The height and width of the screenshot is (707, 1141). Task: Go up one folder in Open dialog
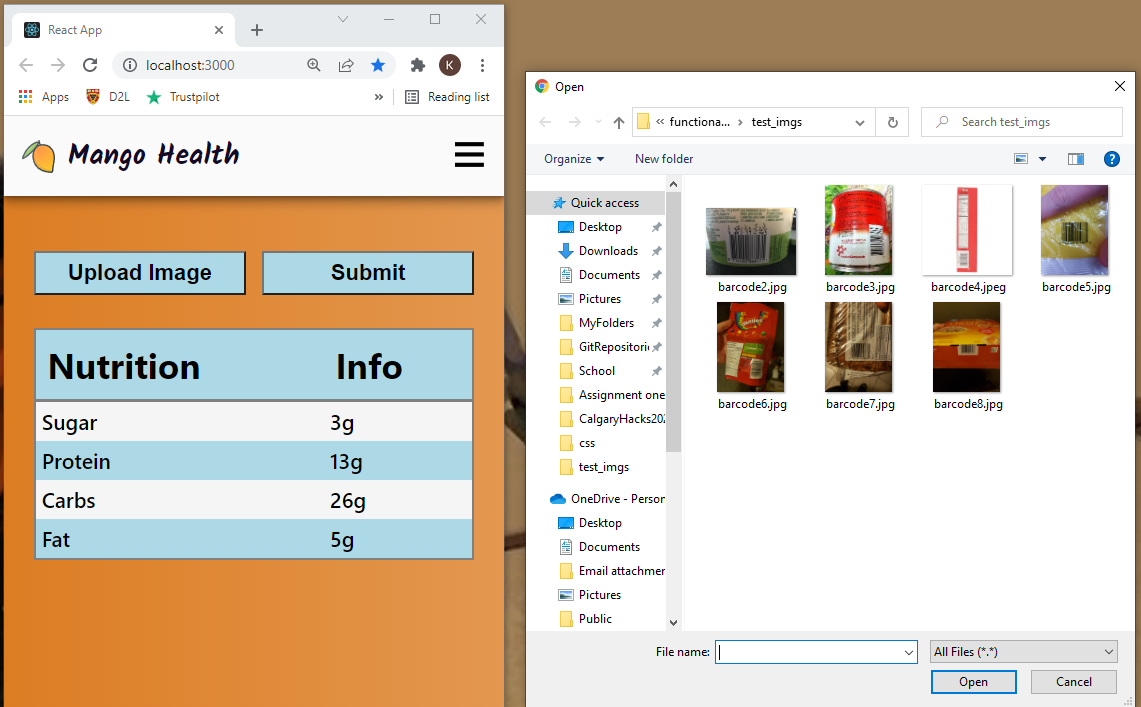(619, 122)
